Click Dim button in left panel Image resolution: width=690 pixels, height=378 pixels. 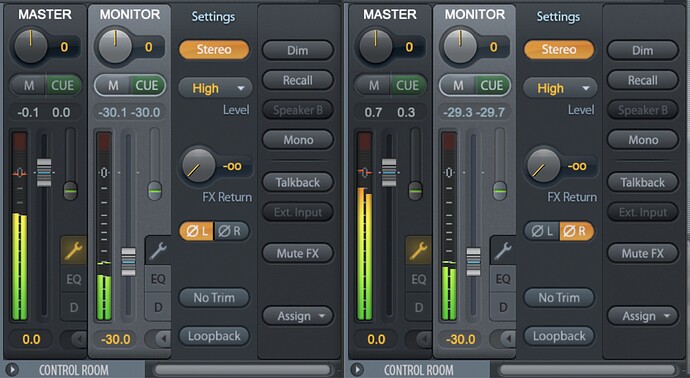point(298,50)
